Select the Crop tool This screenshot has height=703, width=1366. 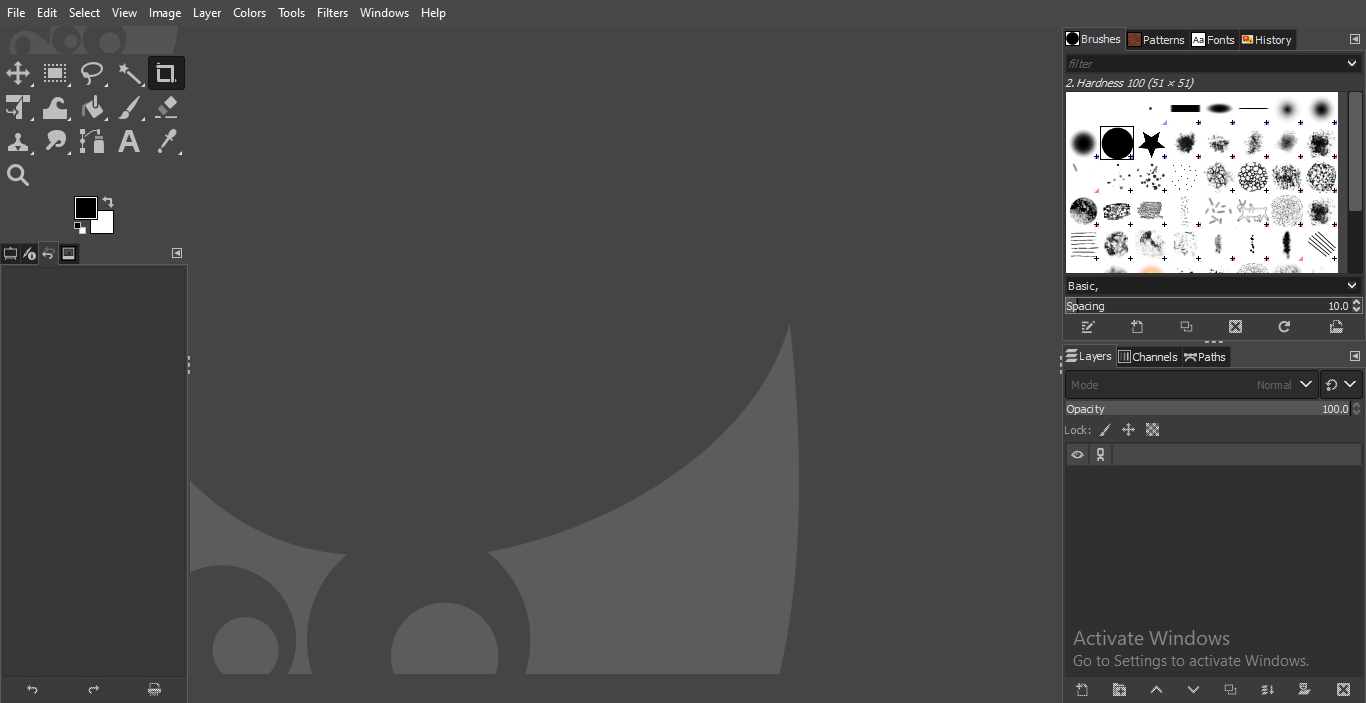pos(166,73)
